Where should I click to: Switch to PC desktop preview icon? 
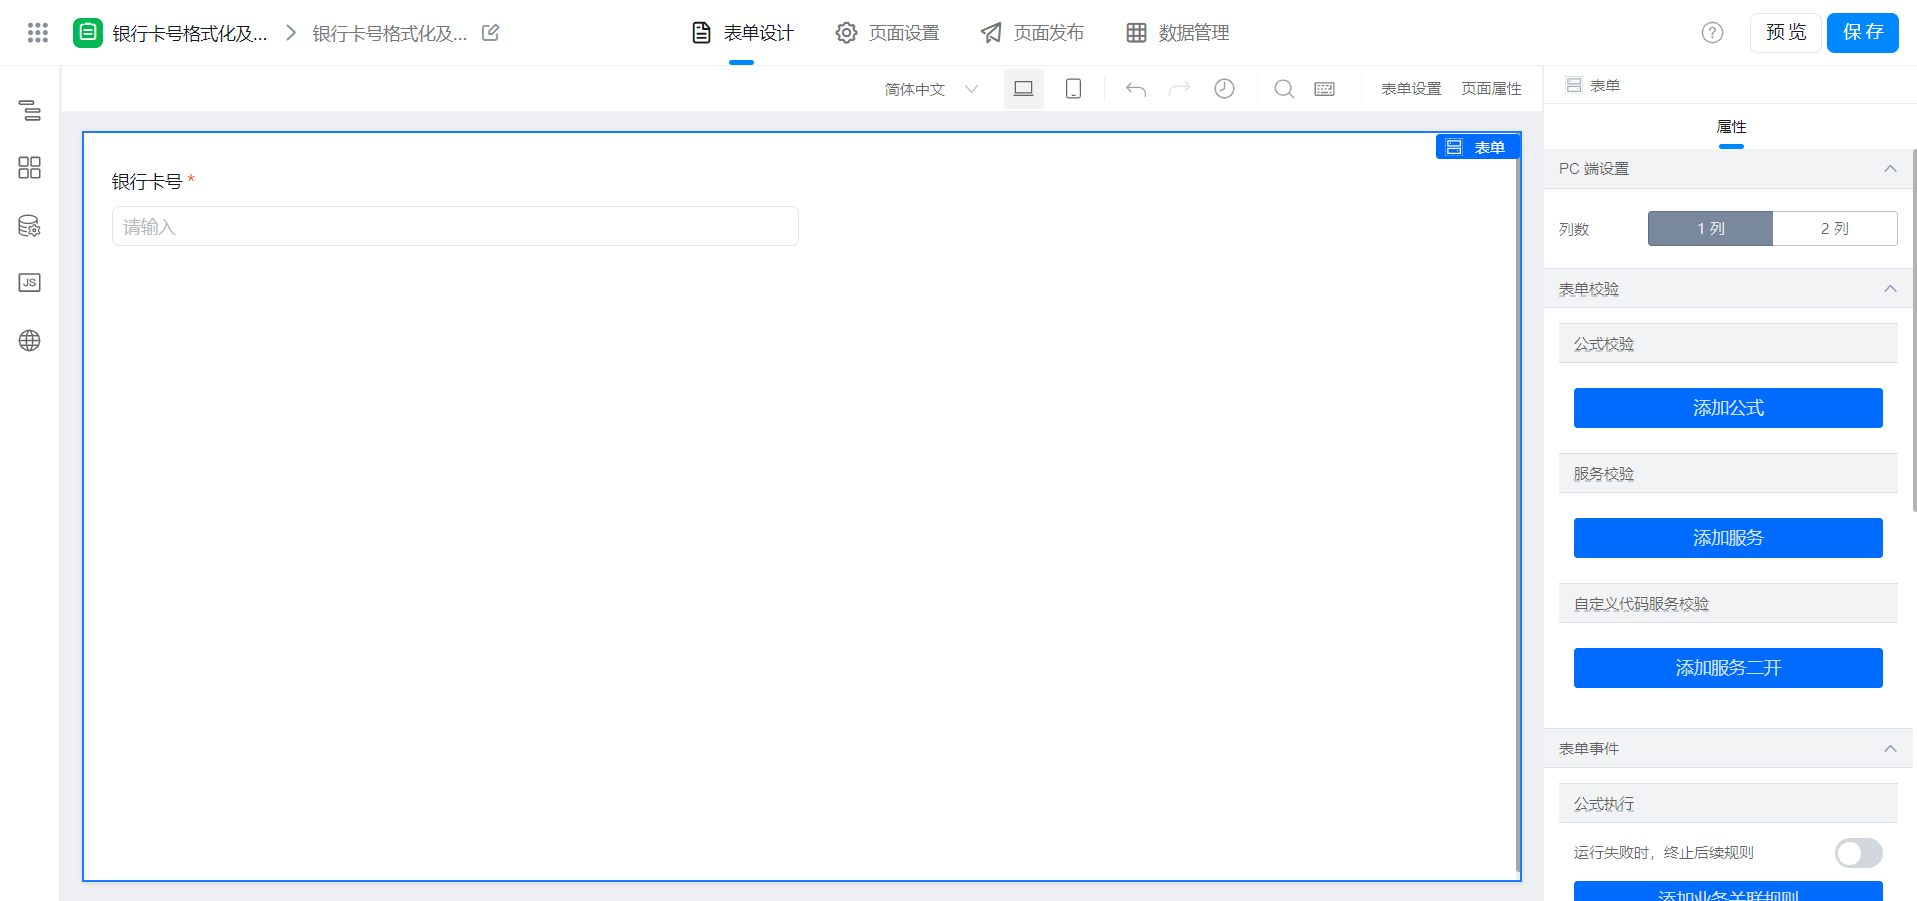(x=1024, y=89)
